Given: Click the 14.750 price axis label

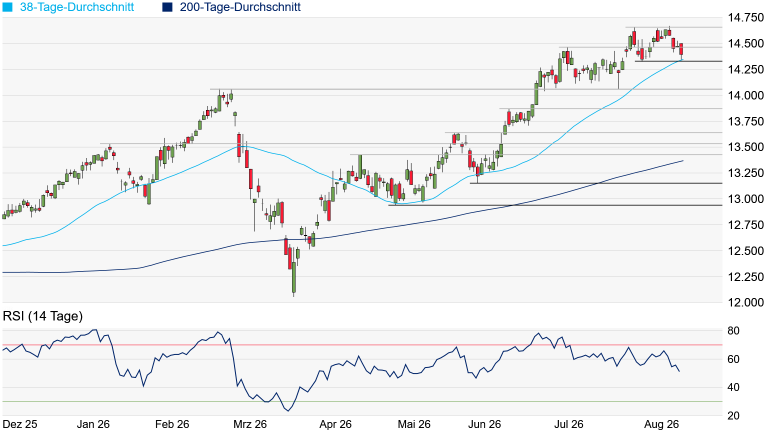Looking at the screenshot, I should coord(745,18).
